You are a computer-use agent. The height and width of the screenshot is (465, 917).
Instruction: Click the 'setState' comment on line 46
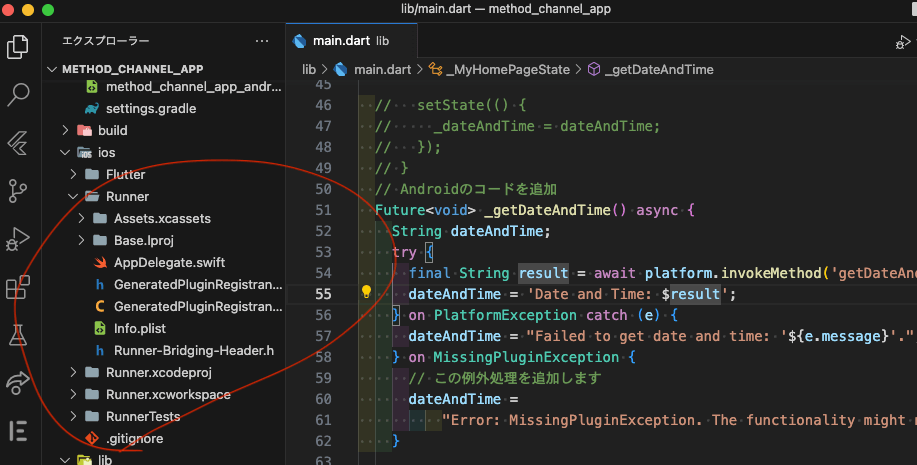[450, 105]
